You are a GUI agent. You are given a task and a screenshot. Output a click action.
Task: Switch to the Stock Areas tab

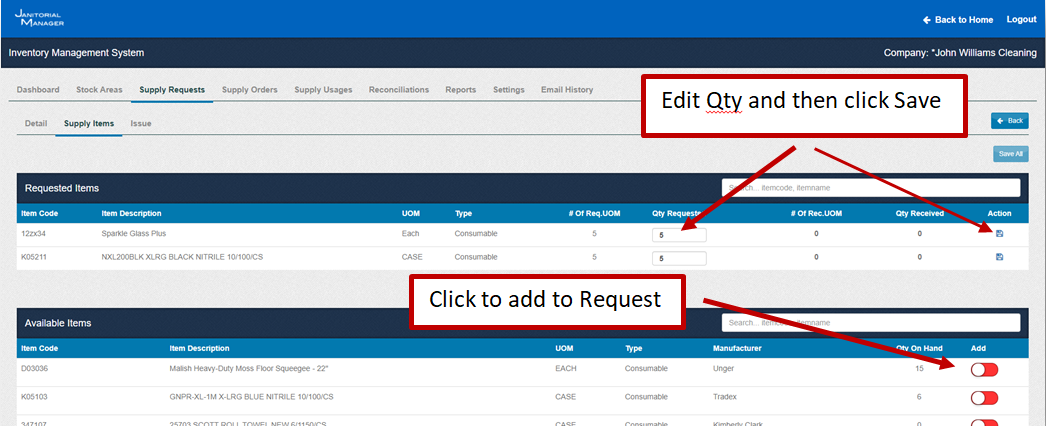coord(99,90)
